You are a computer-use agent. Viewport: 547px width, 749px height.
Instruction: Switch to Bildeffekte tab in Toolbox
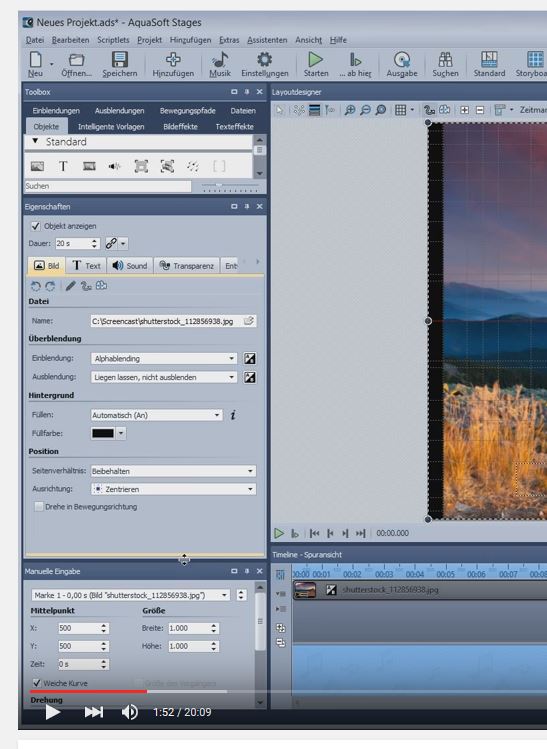[180, 127]
